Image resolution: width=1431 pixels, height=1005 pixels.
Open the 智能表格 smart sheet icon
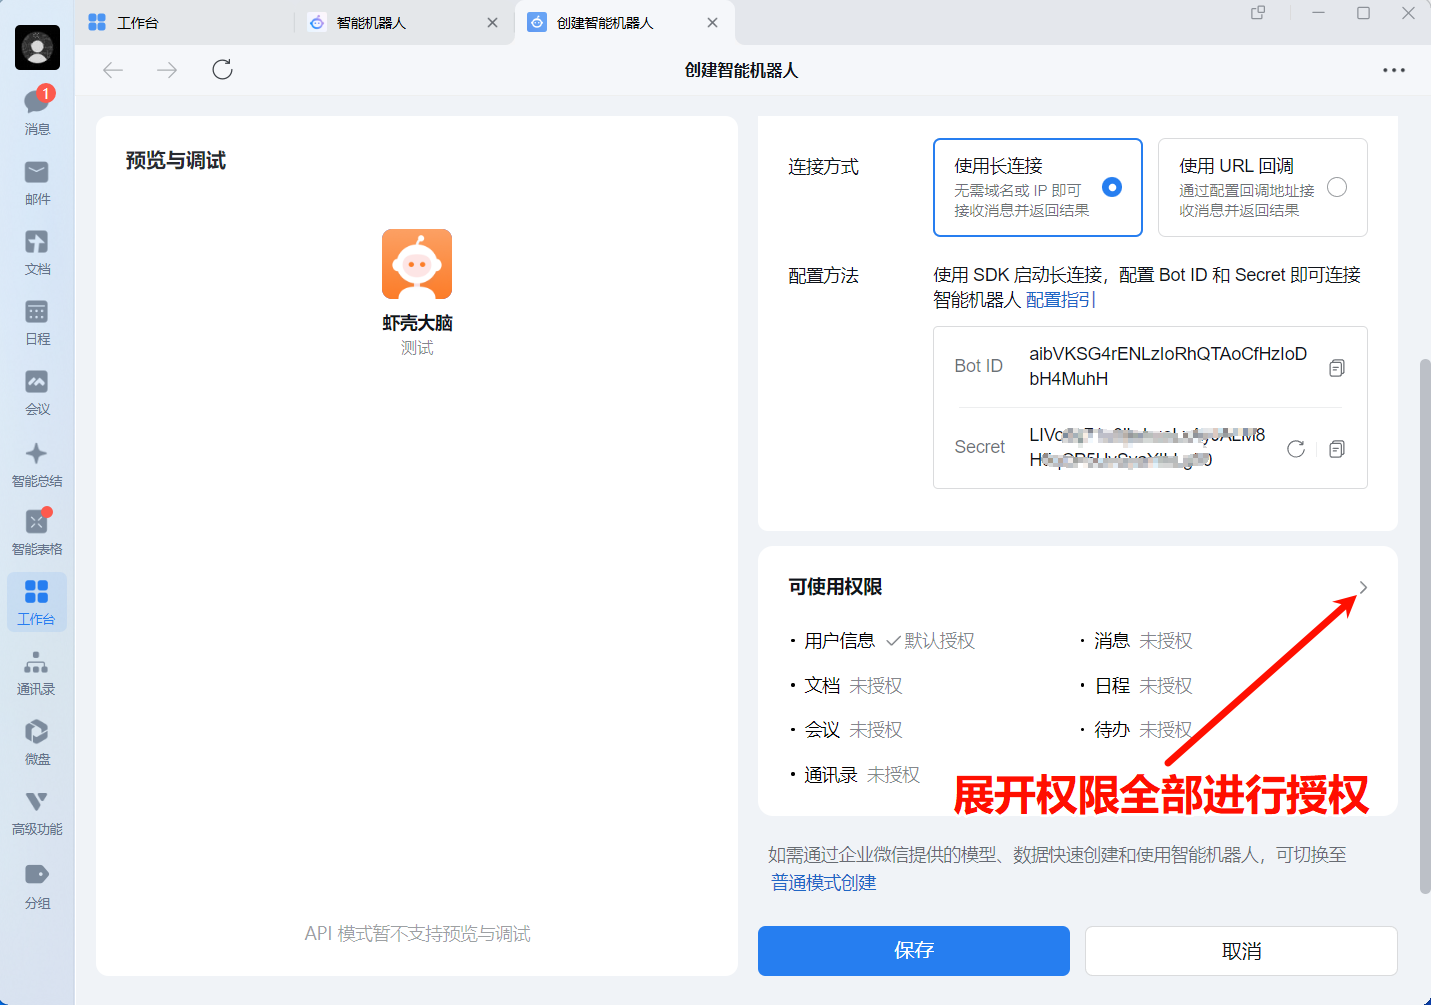point(37,532)
